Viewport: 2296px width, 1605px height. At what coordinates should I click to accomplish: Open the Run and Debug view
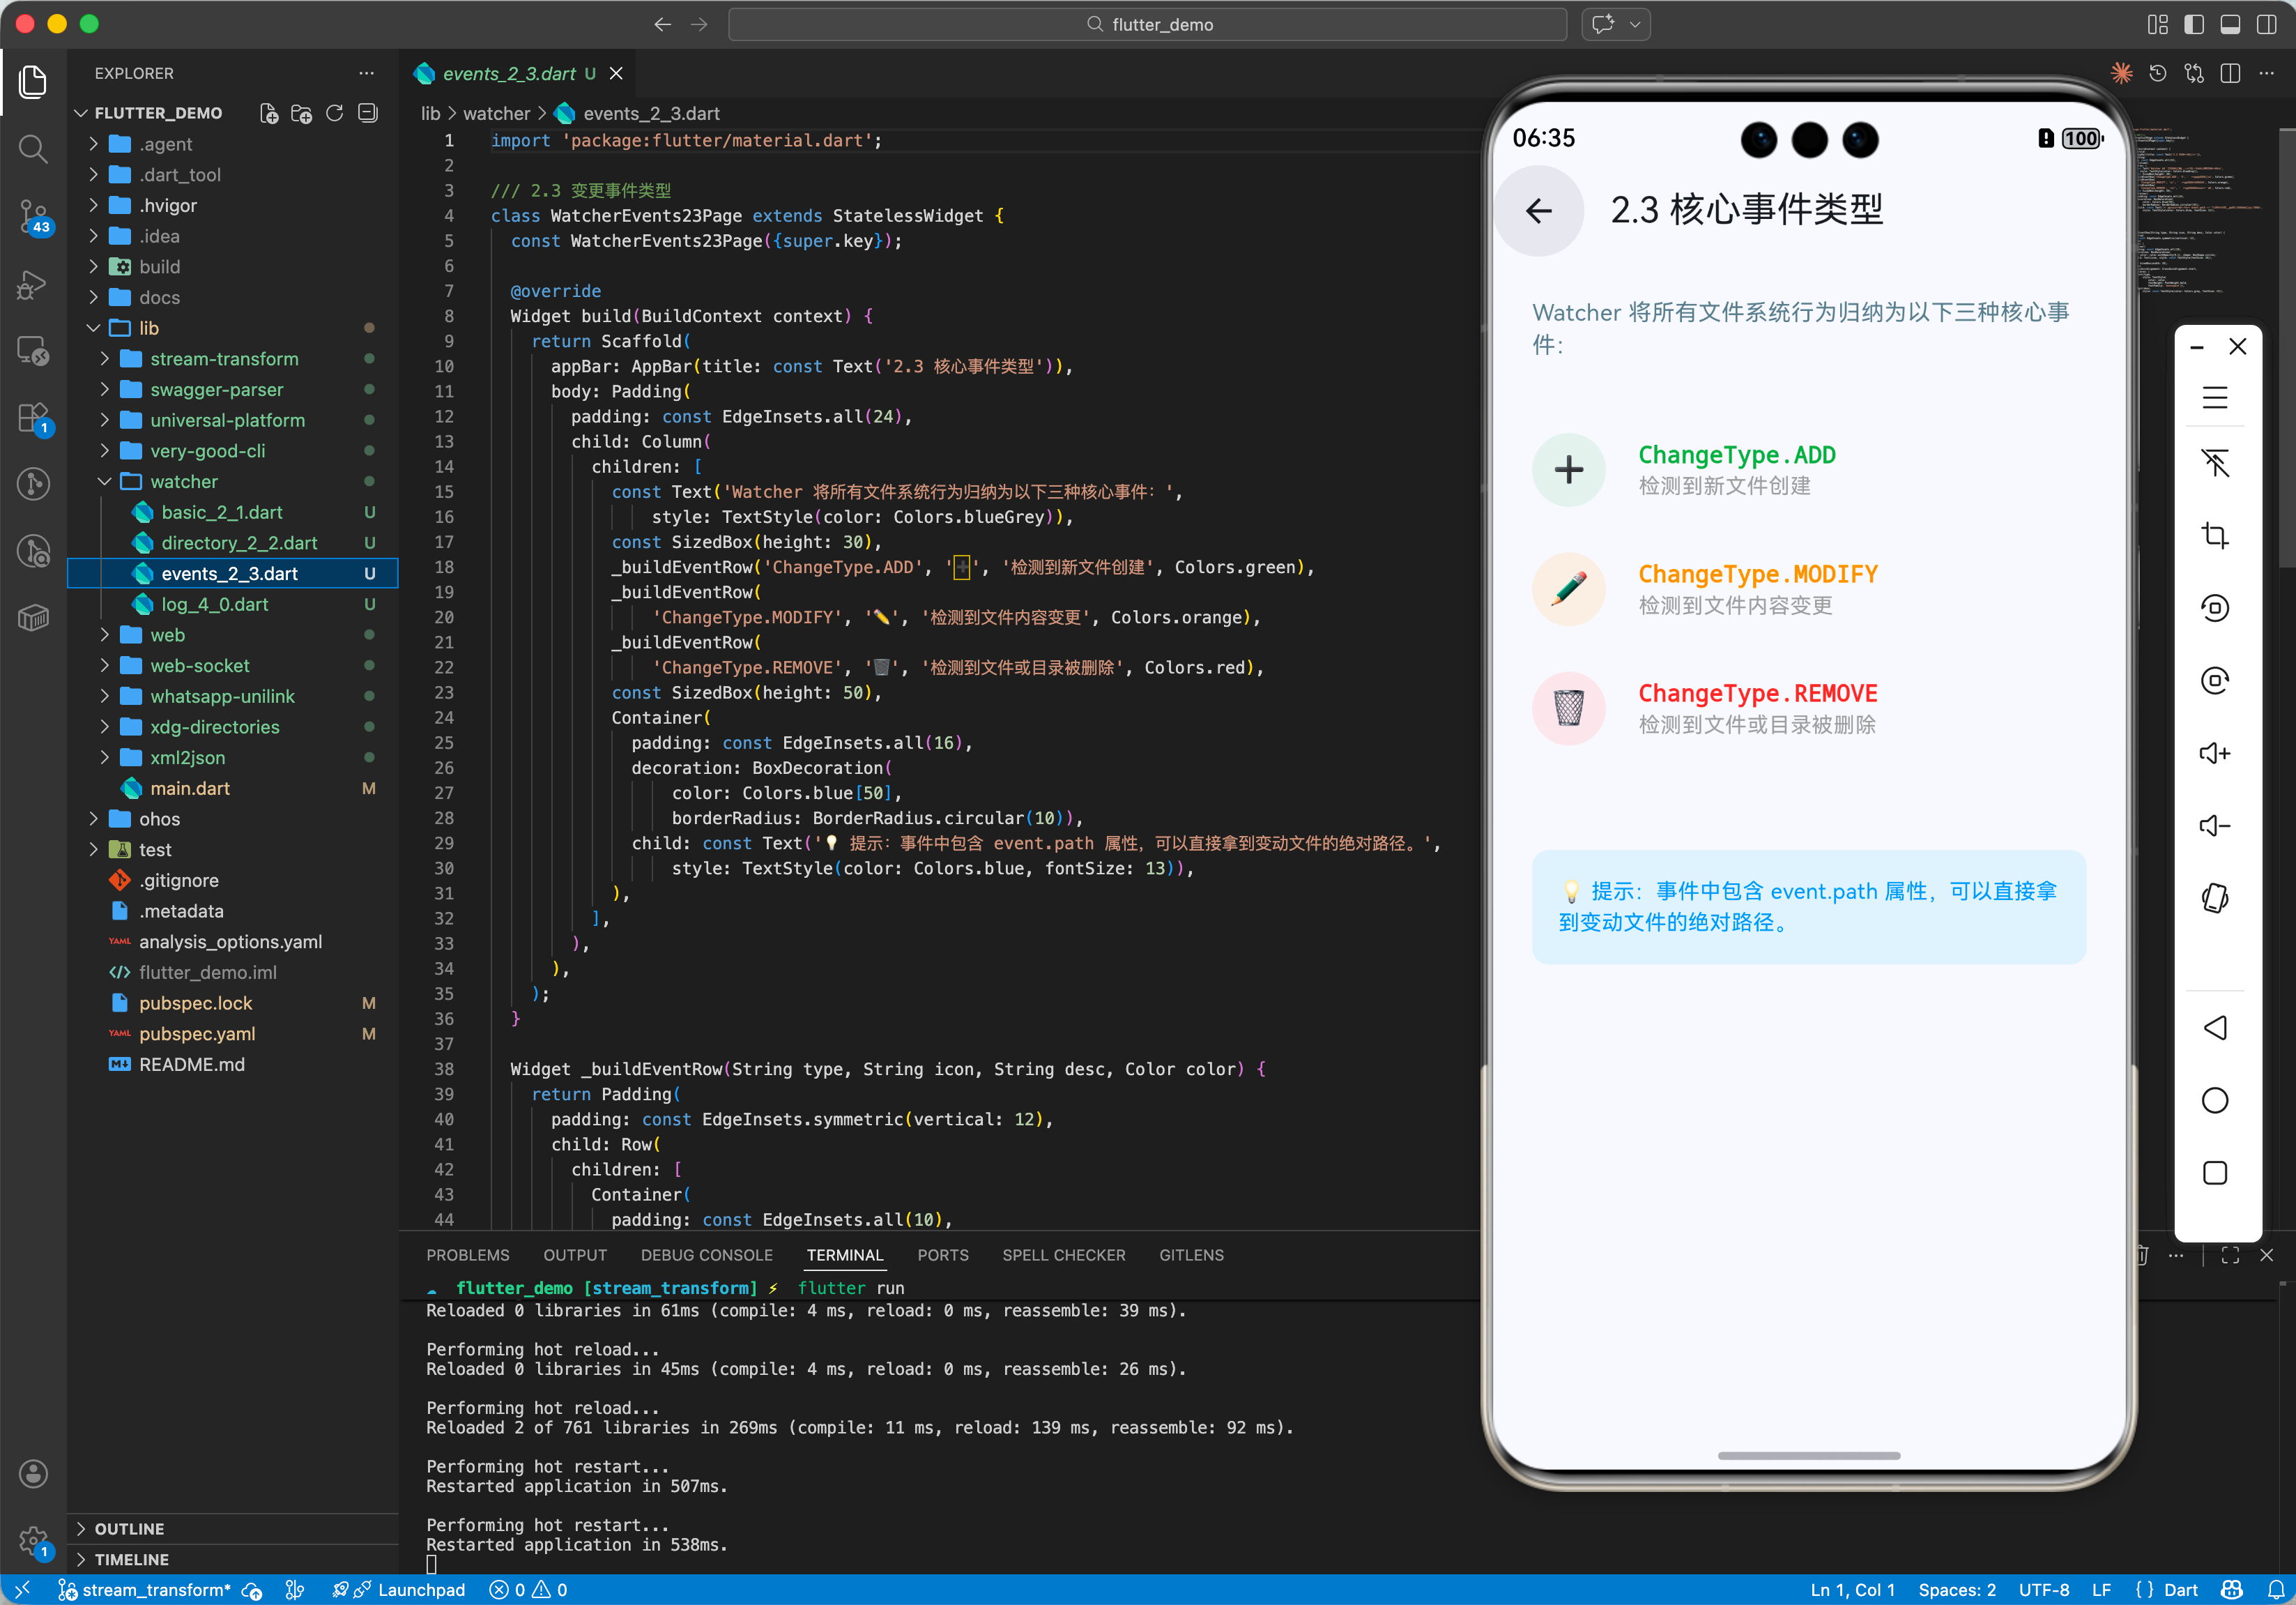tap(33, 284)
